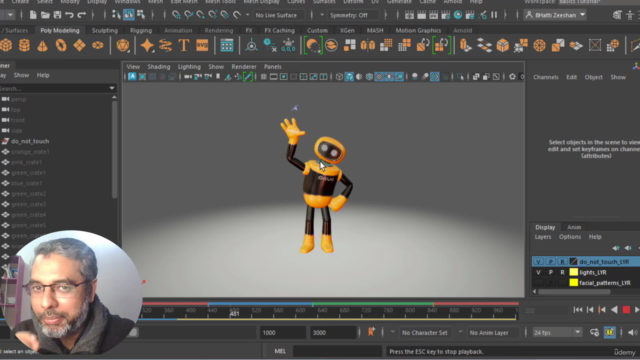The image size is (640, 360).
Task: Click the MEL script type label
Action: point(280,351)
